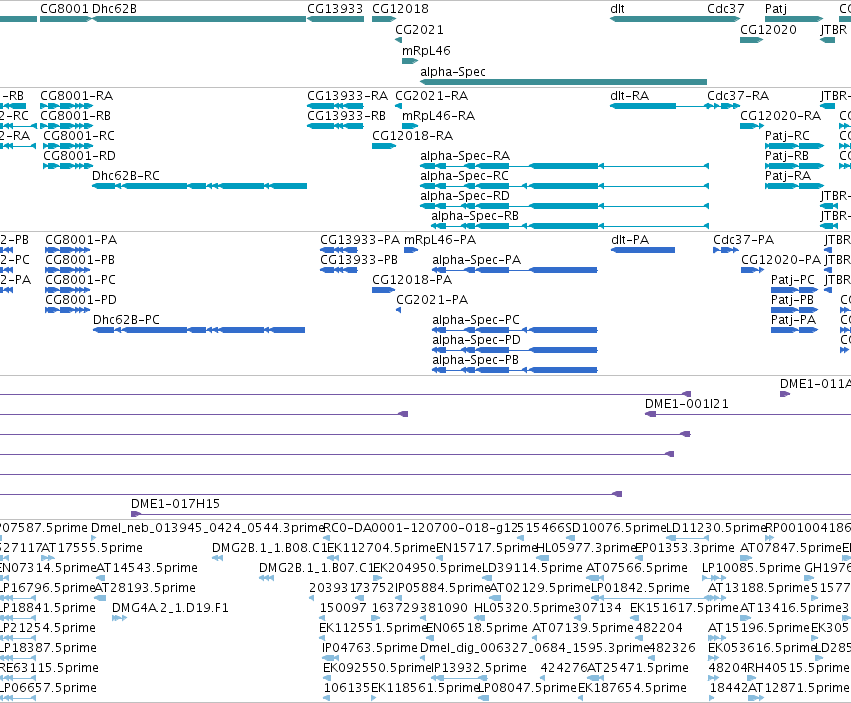Open the CG13933-RA transcript
This screenshot has height=703, width=851.
[x=335, y=106]
